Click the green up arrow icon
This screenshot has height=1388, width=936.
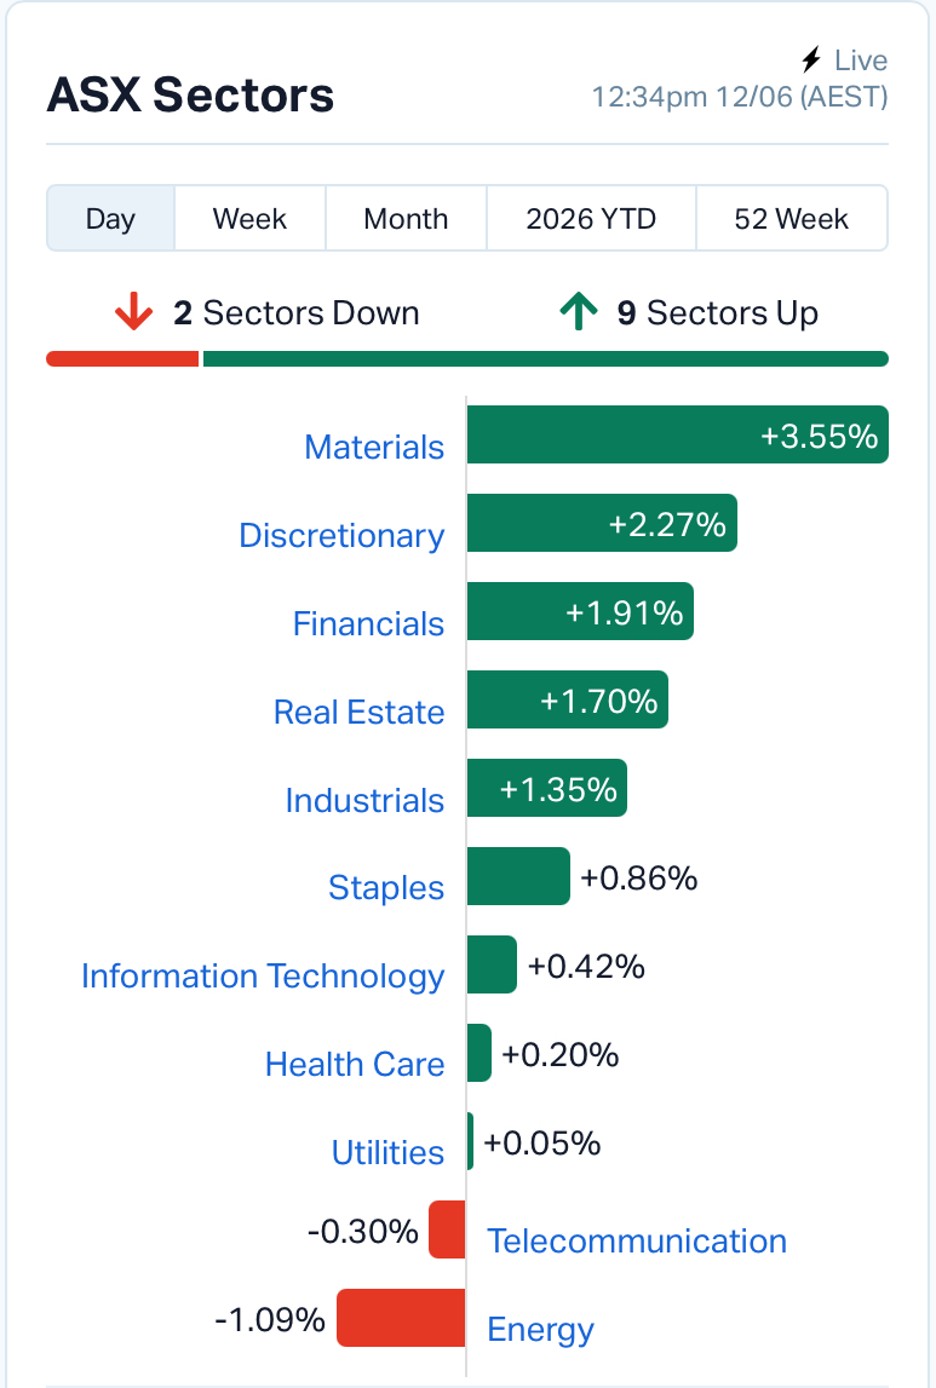pos(579,311)
